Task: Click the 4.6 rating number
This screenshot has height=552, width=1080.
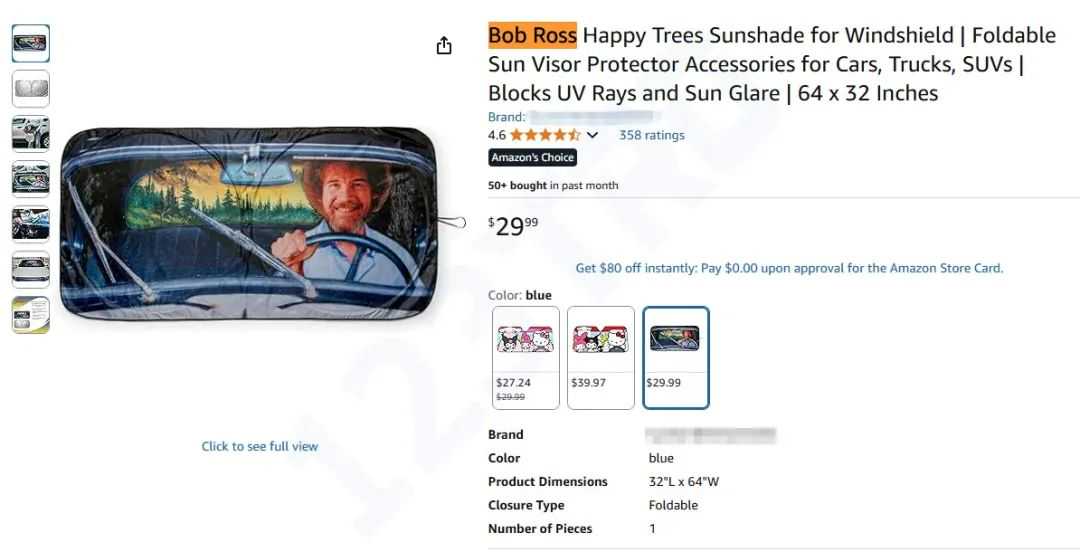Action: 497,135
